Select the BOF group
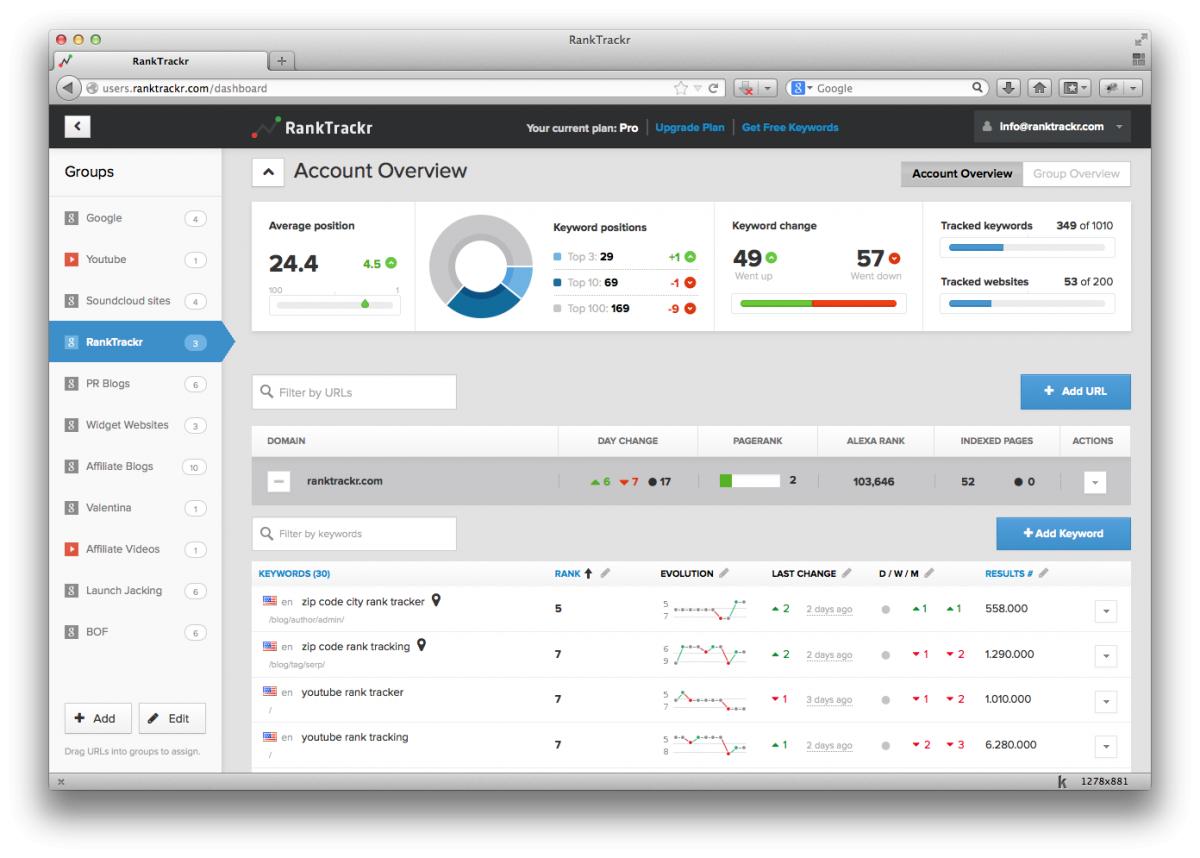Viewport: 1200px width, 858px height. [135, 632]
